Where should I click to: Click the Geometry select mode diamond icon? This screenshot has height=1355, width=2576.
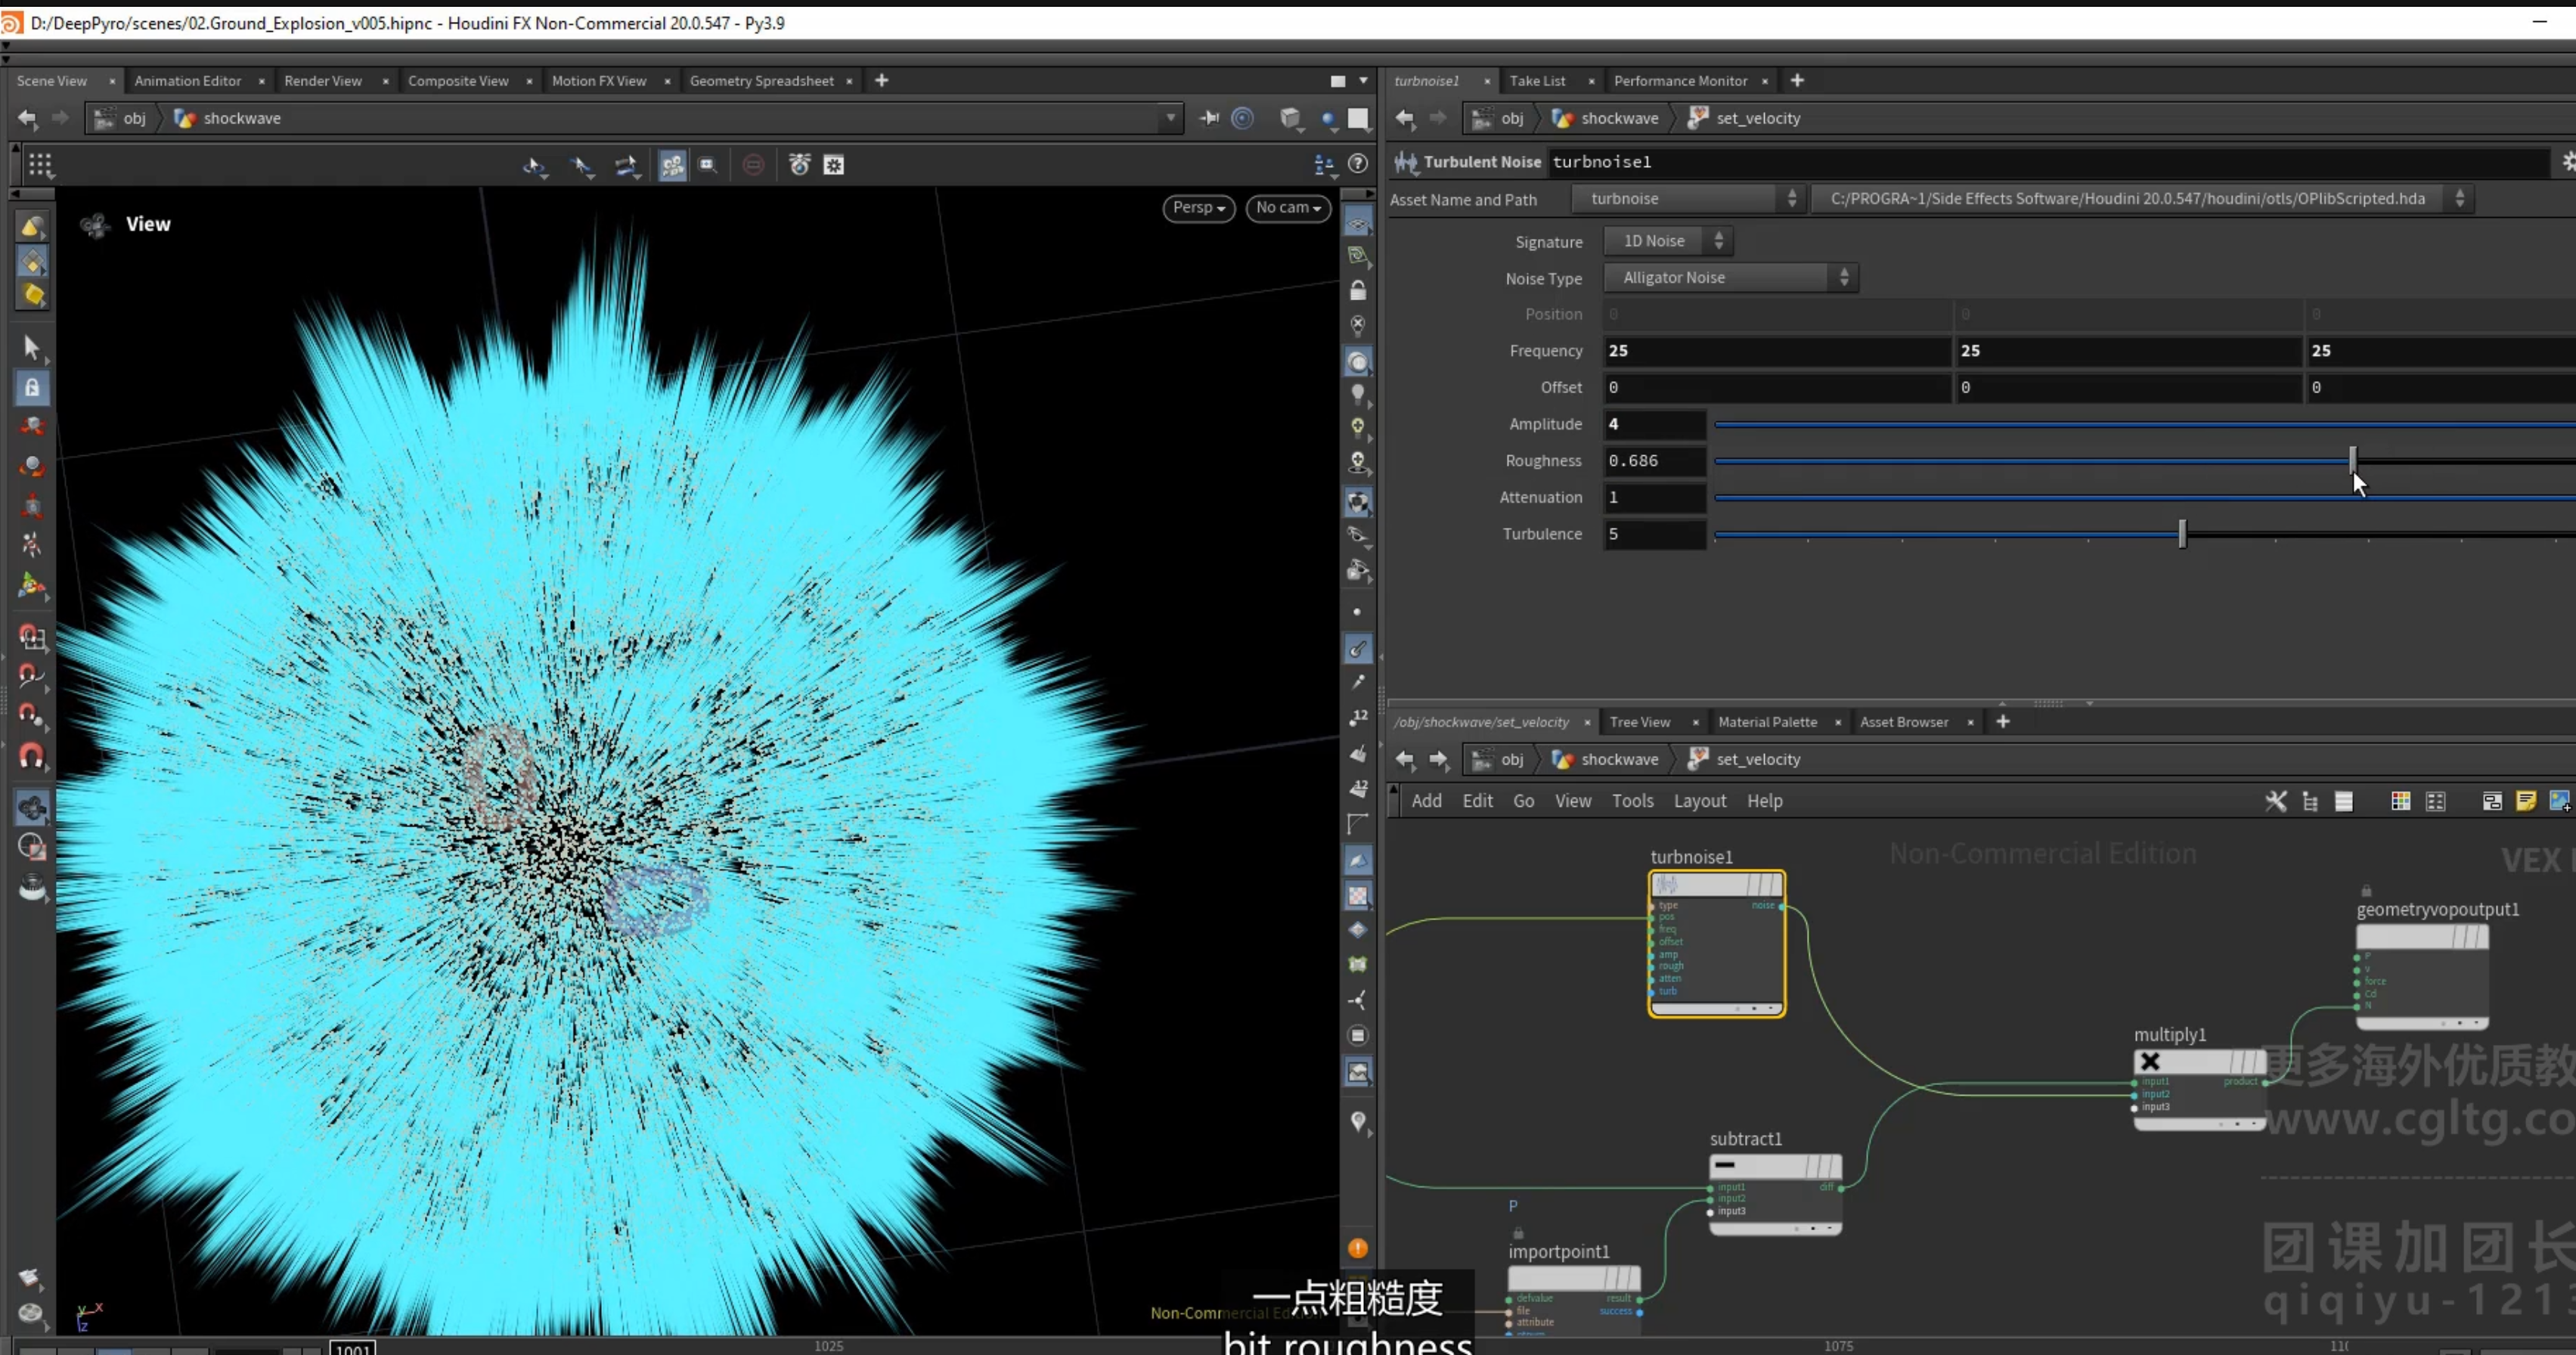(32, 262)
